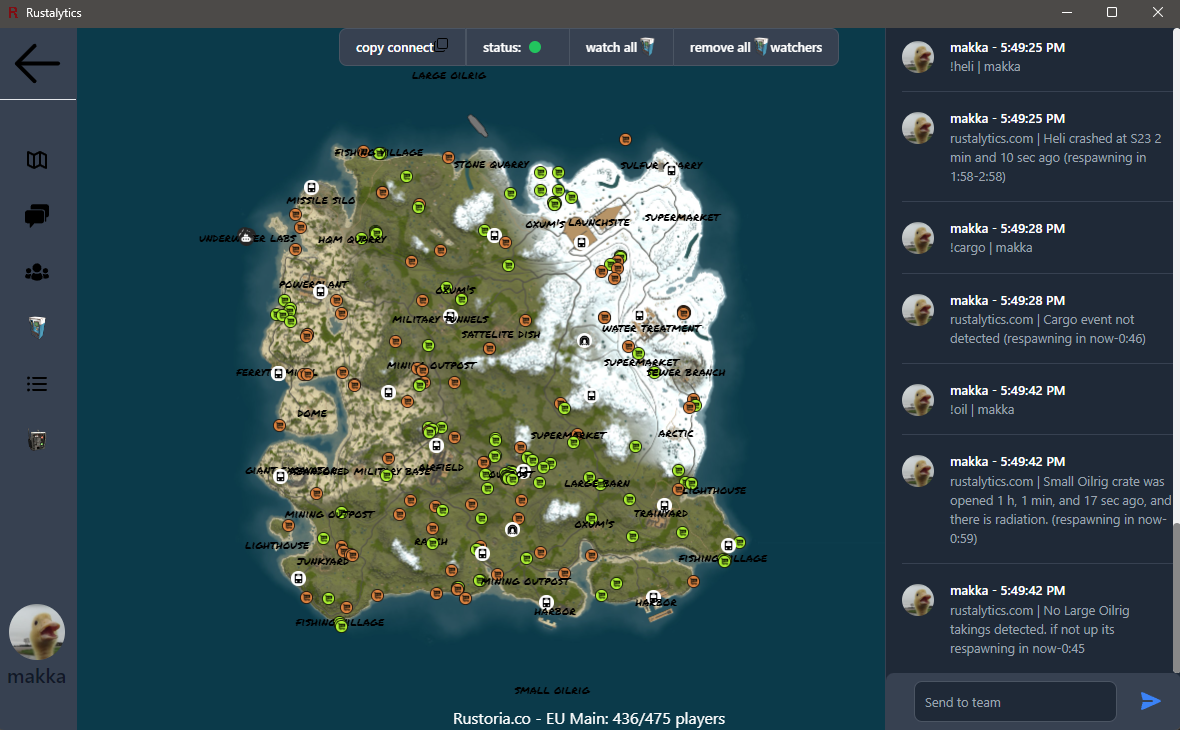Click the copy connect button

click(x=402, y=47)
